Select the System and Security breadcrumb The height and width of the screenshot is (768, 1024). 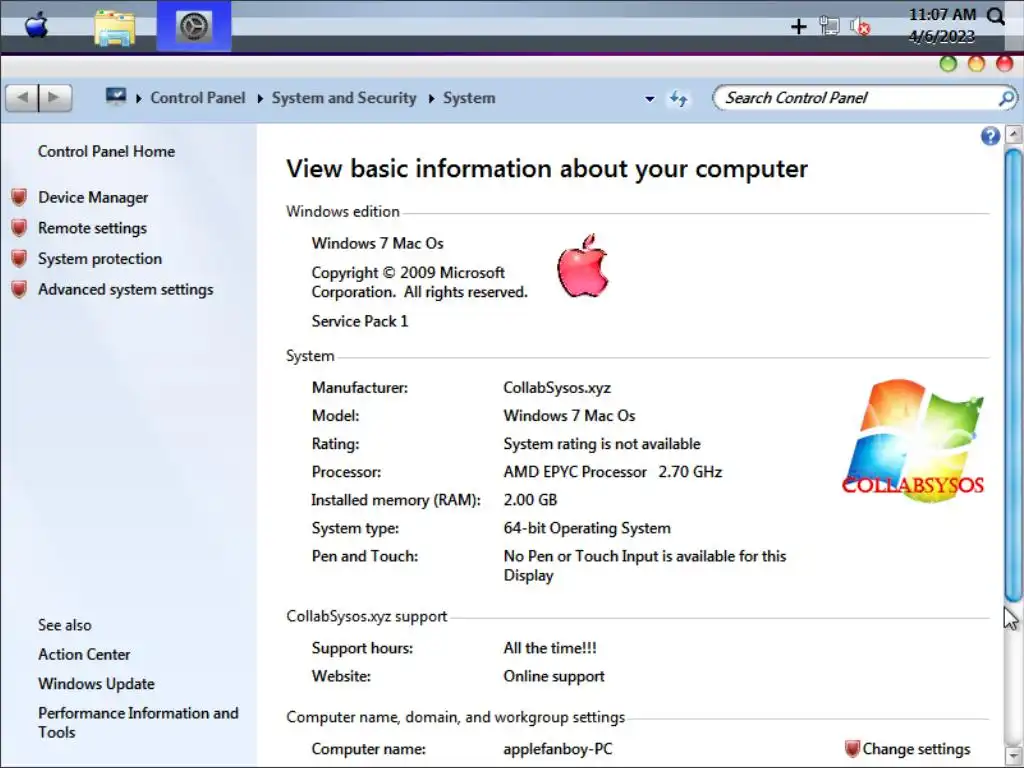point(344,98)
